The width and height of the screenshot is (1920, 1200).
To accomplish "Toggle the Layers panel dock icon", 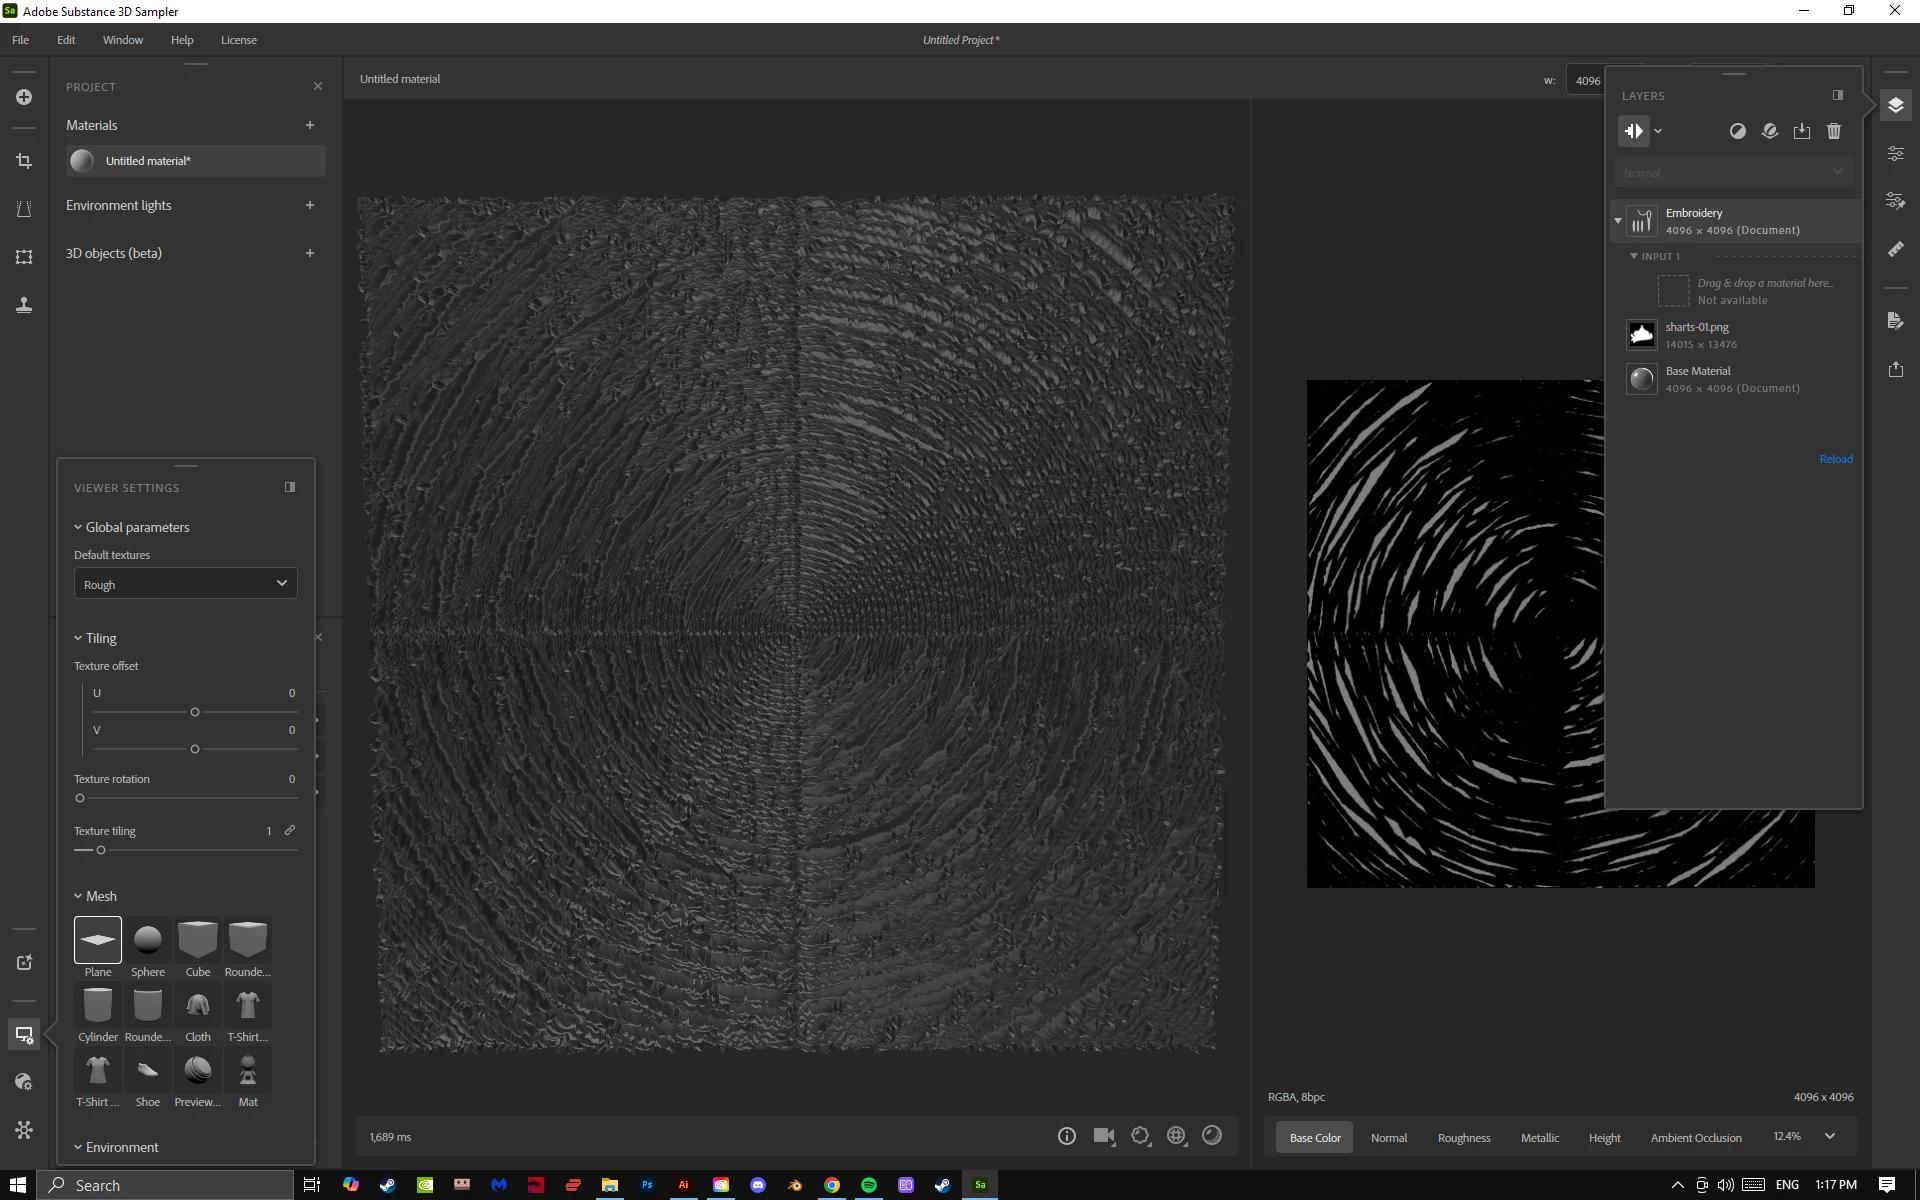I will pyautogui.click(x=1837, y=95).
